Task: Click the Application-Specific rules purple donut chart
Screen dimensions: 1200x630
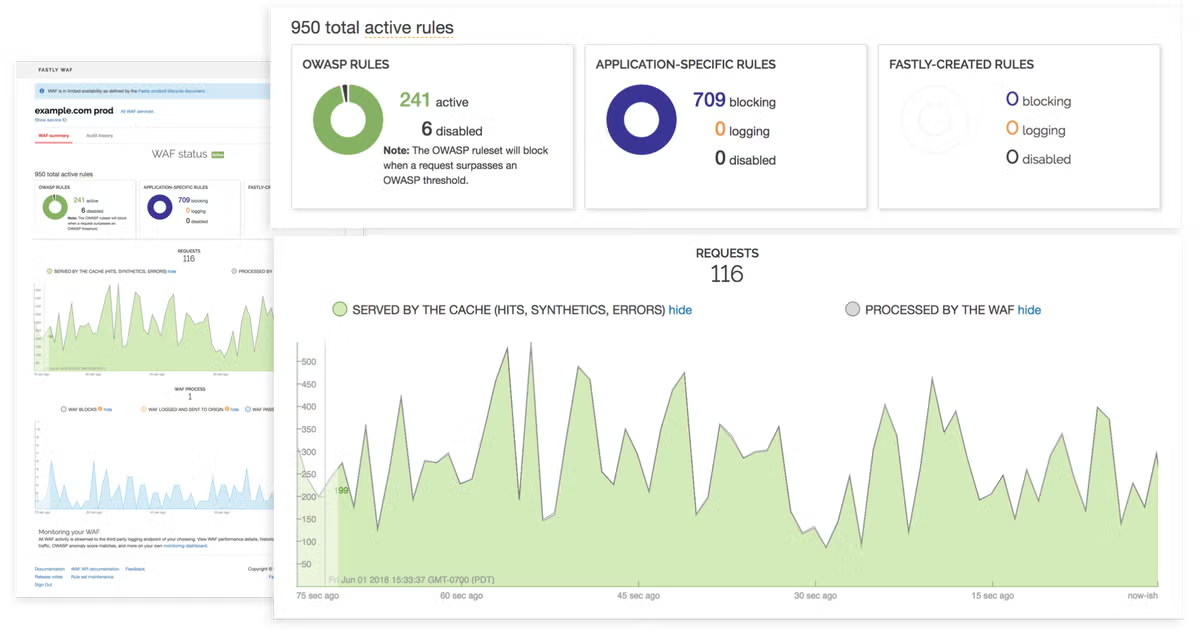Action: 641,119
